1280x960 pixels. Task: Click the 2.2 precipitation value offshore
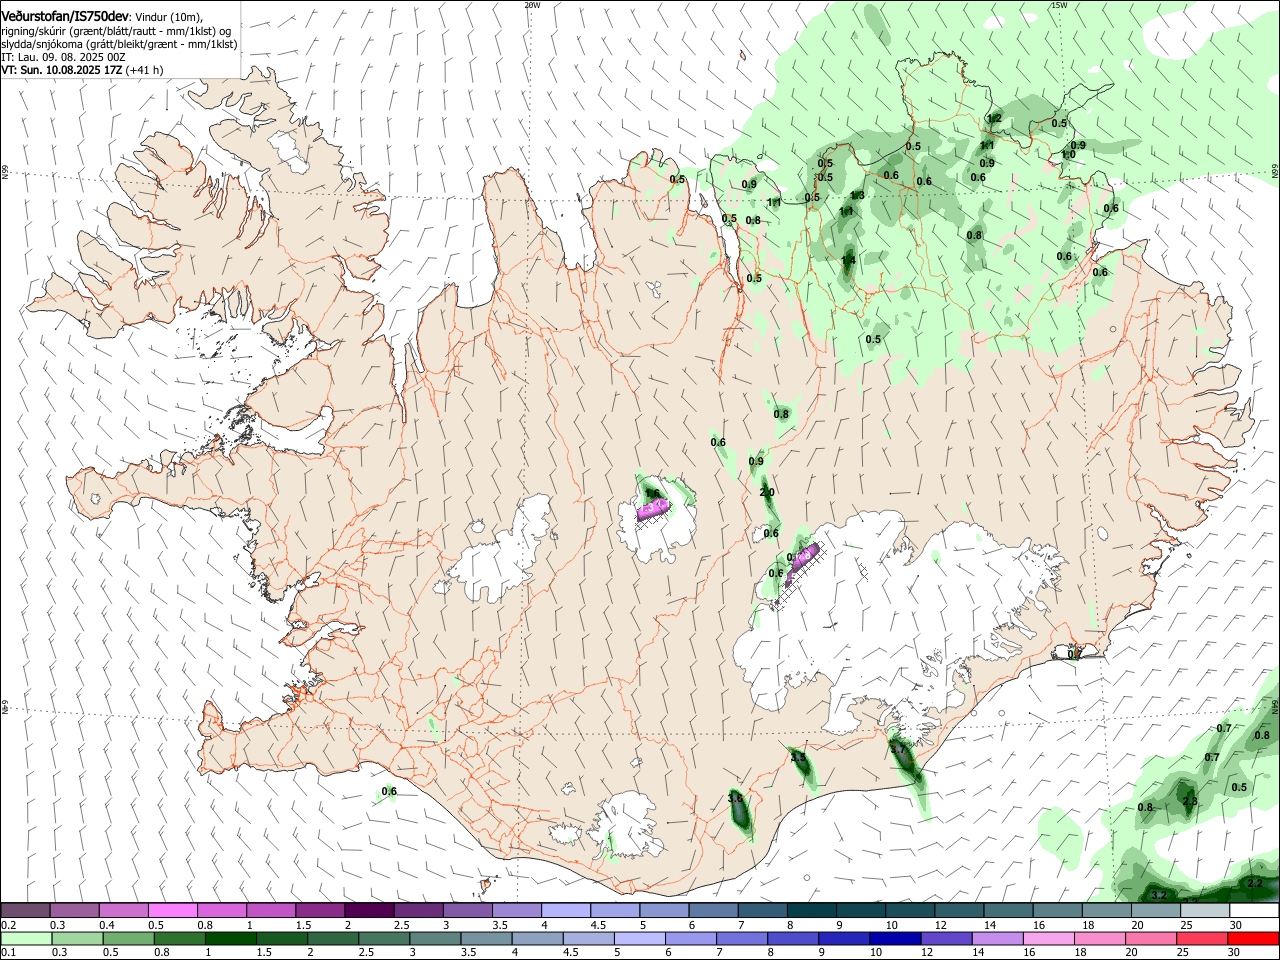click(x=1255, y=884)
